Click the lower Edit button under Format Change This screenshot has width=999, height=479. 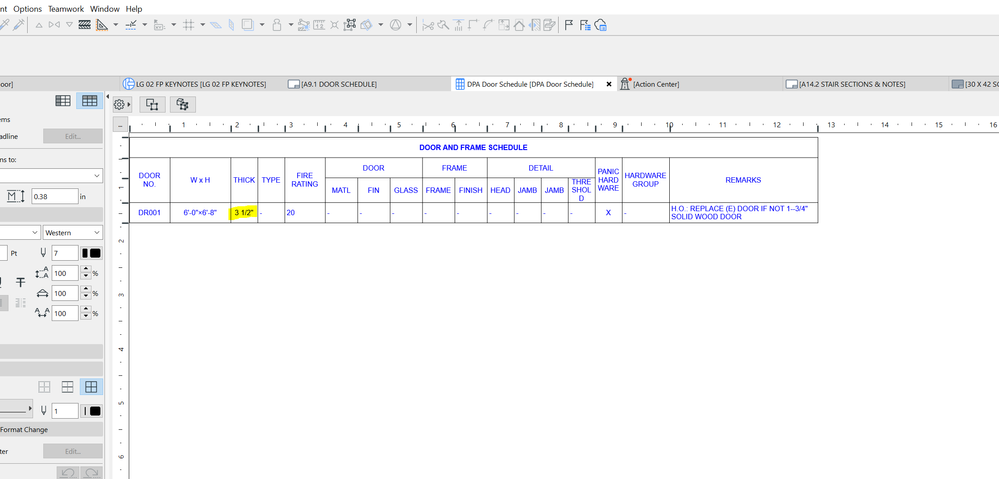point(73,451)
